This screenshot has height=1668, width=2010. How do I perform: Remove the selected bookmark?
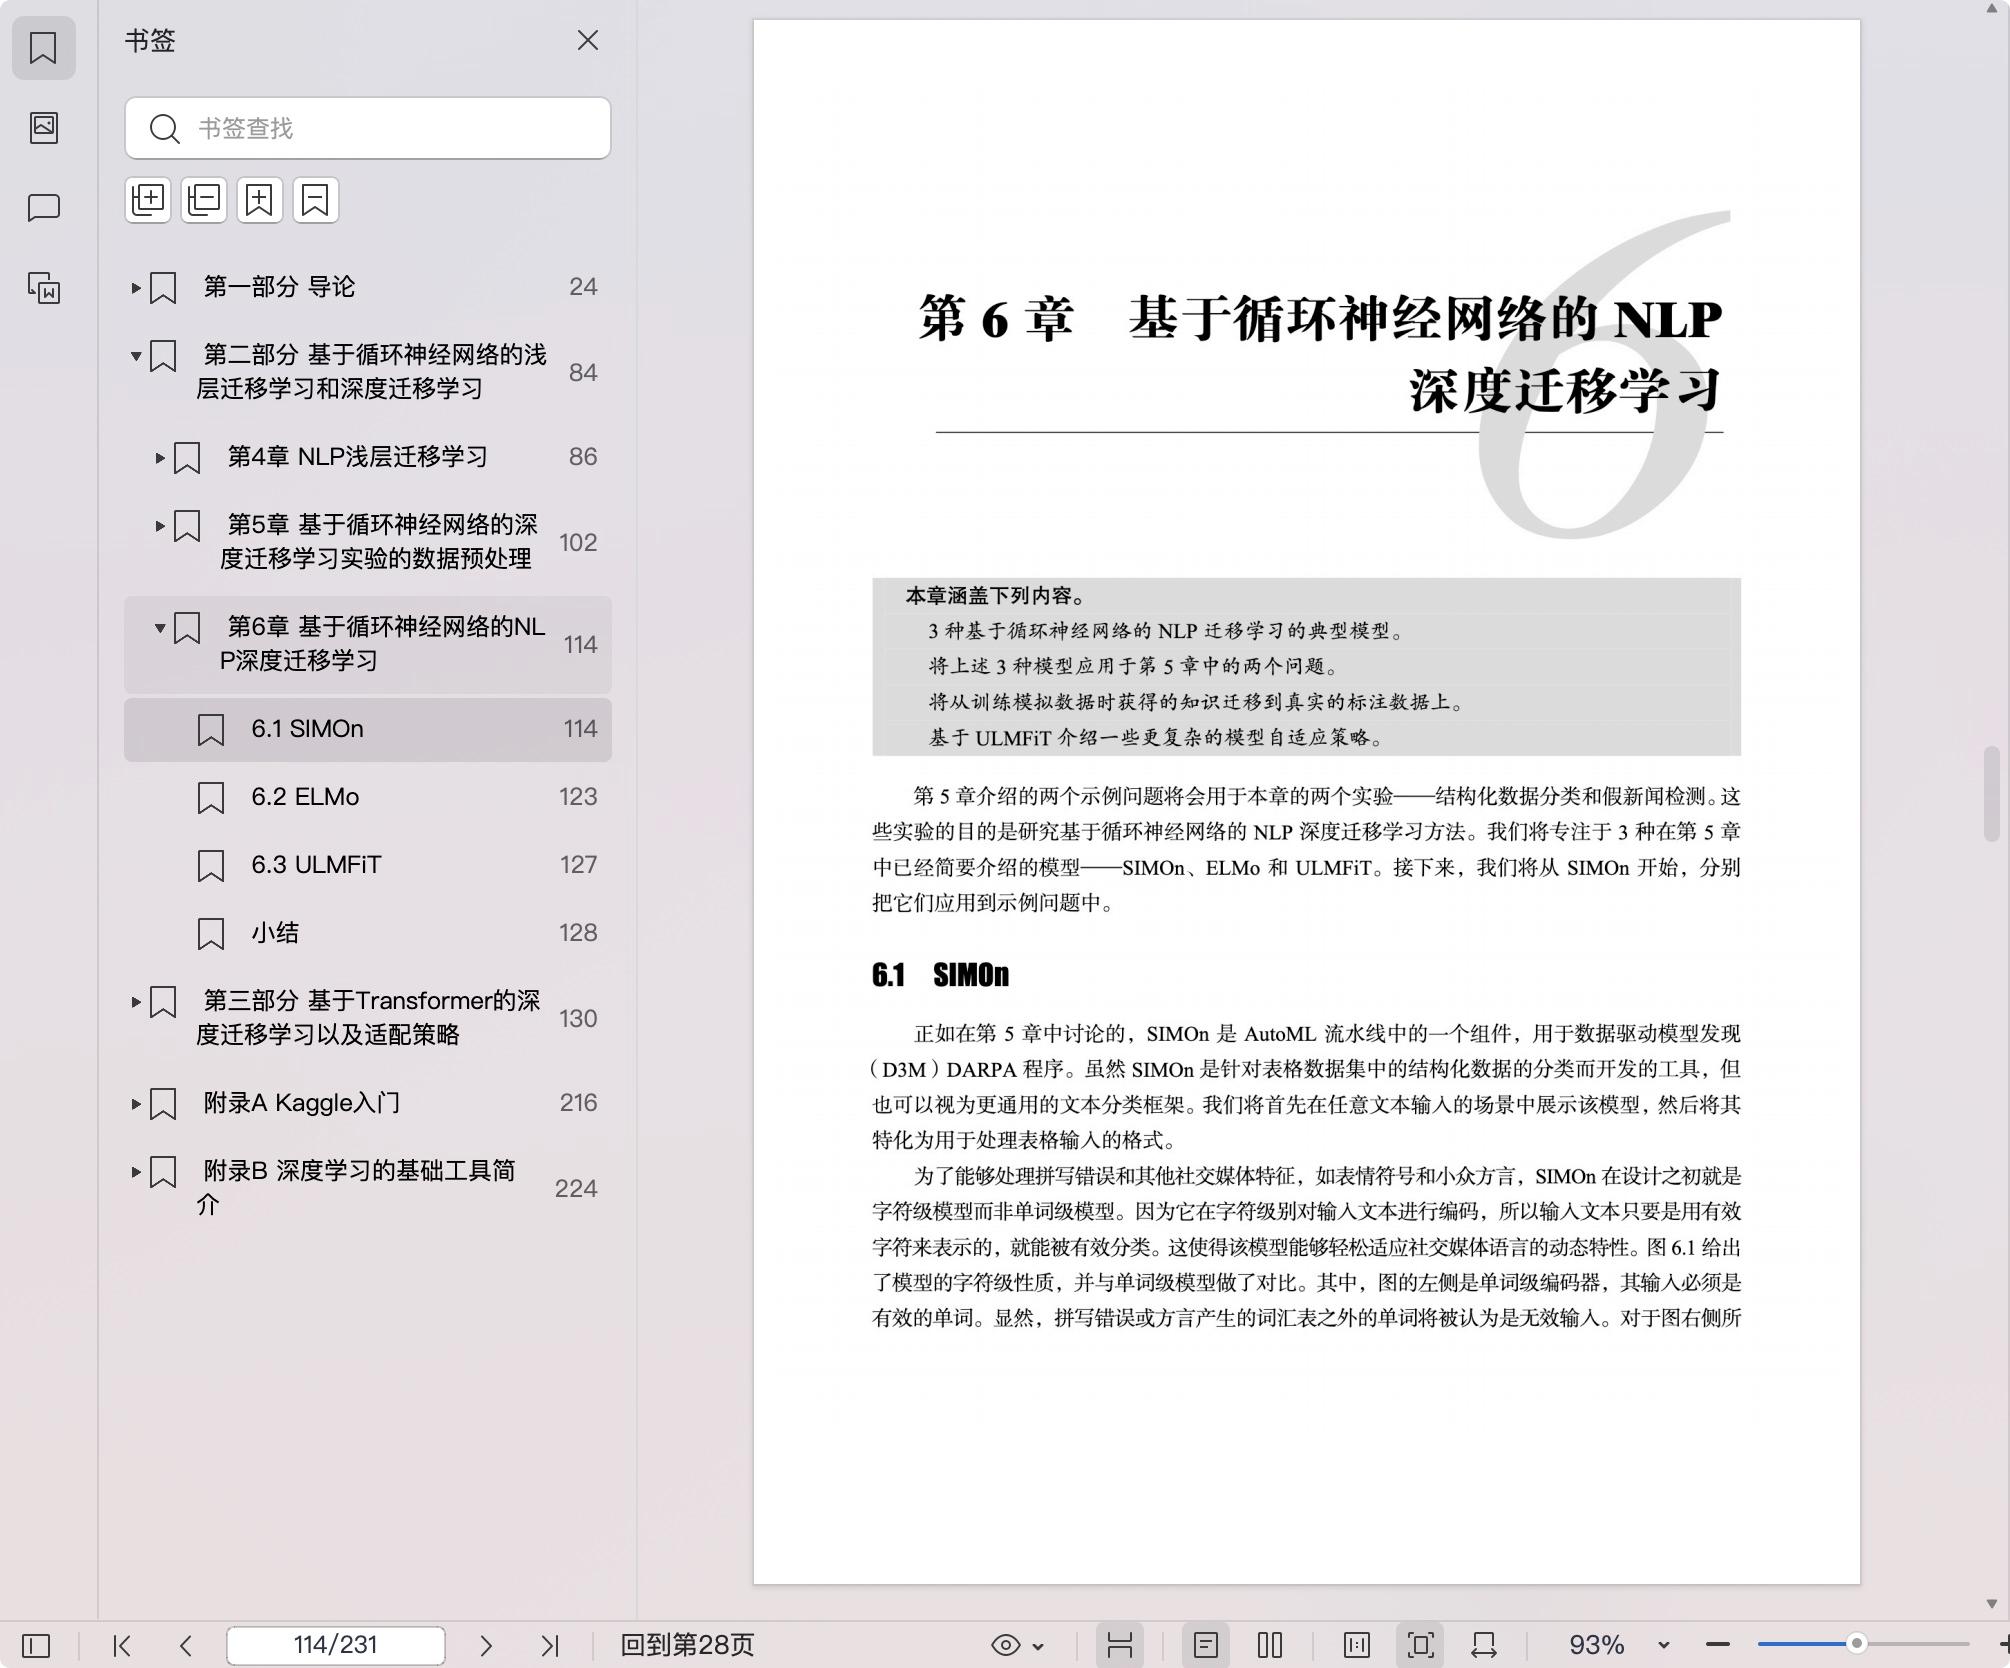click(316, 200)
